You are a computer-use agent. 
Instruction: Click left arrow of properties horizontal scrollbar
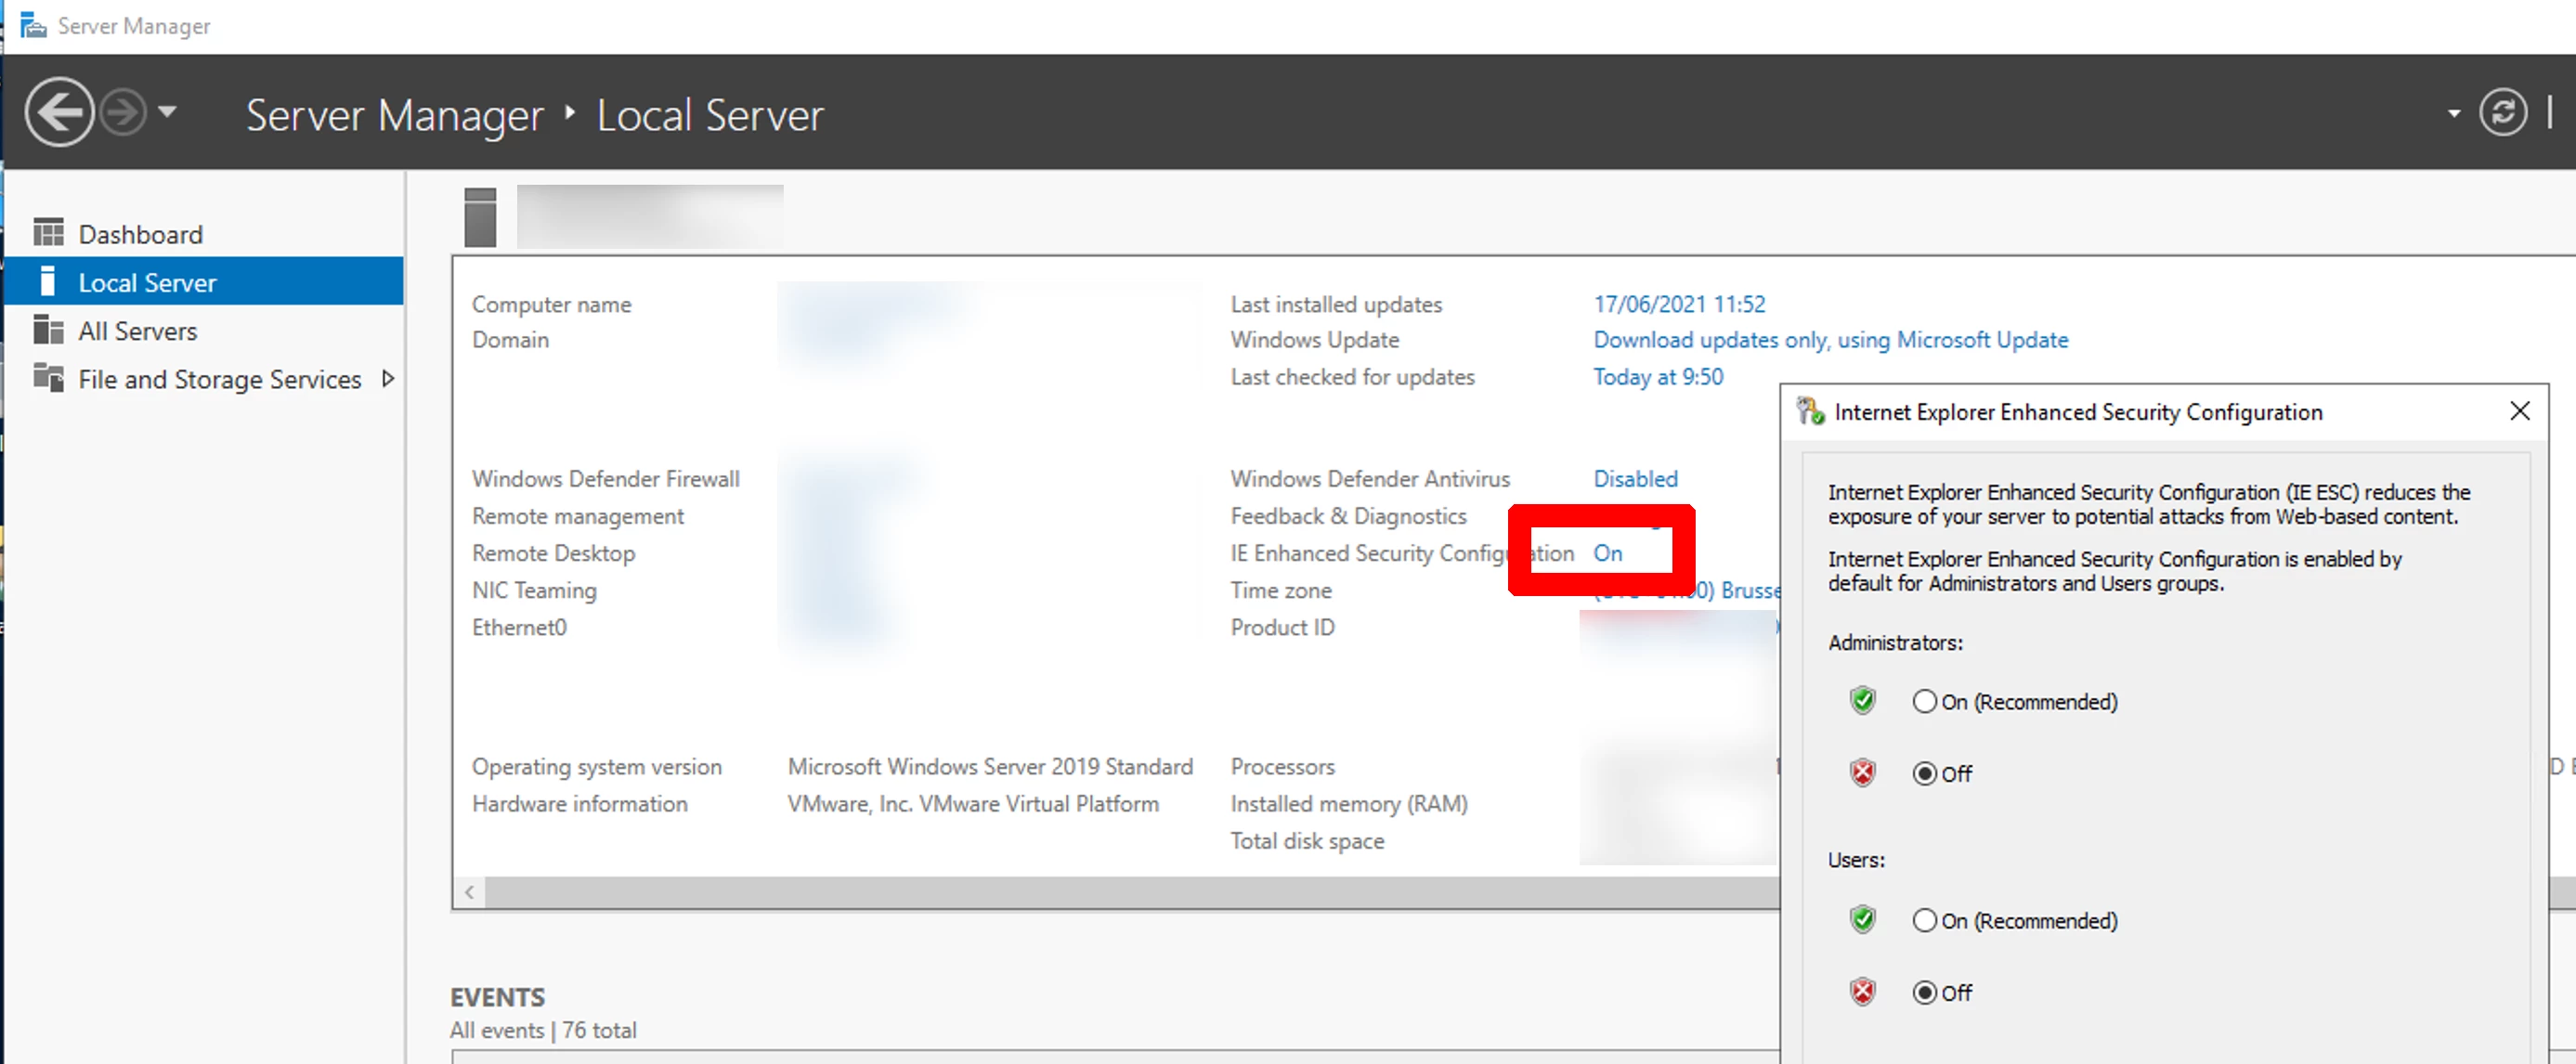coord(469,892)
